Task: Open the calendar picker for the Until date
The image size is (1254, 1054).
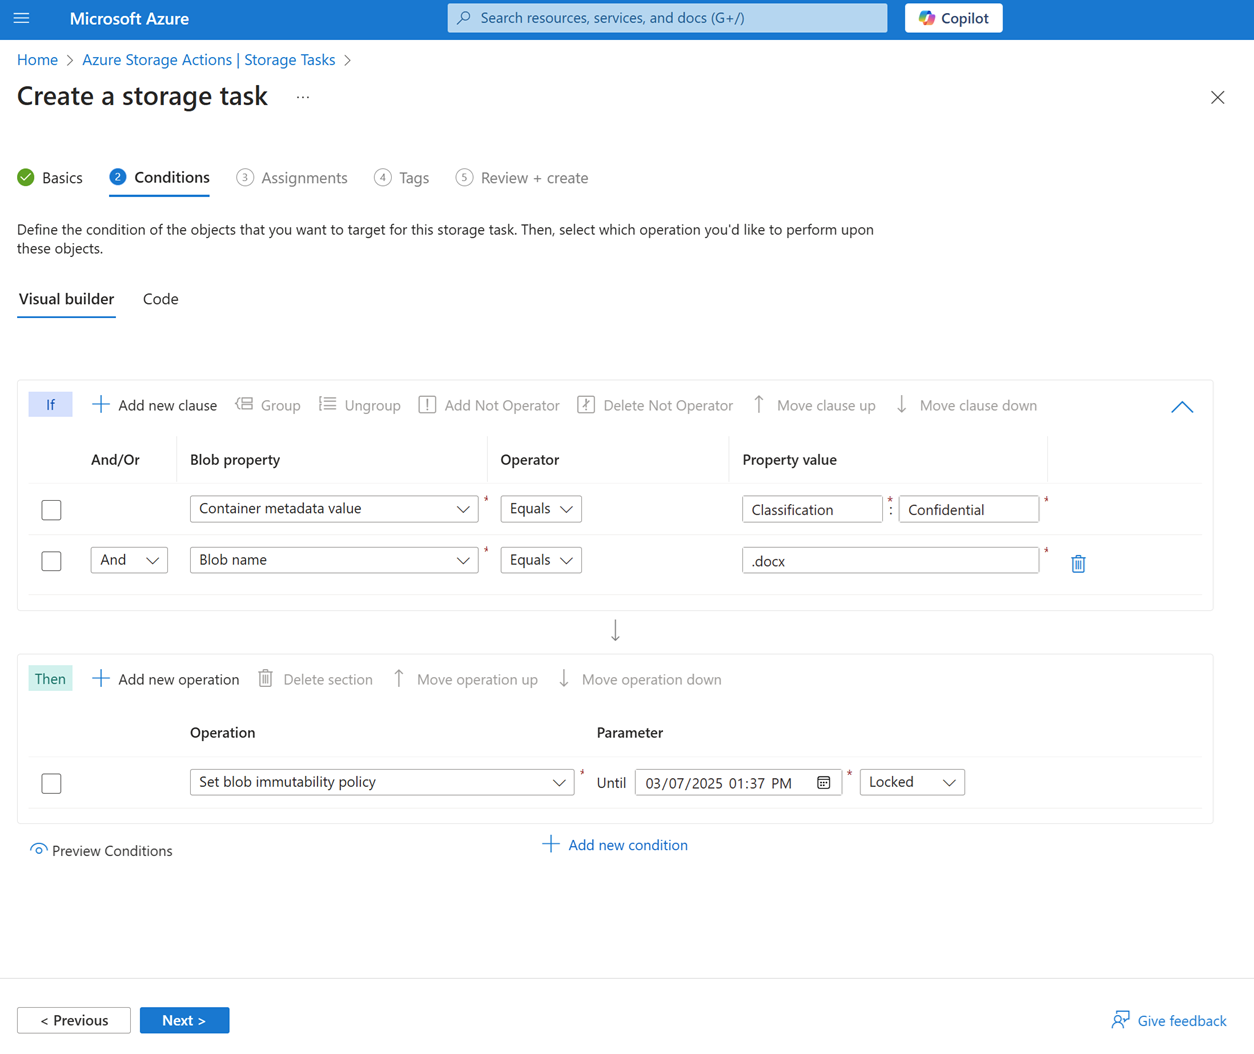Action: point(822,782)
